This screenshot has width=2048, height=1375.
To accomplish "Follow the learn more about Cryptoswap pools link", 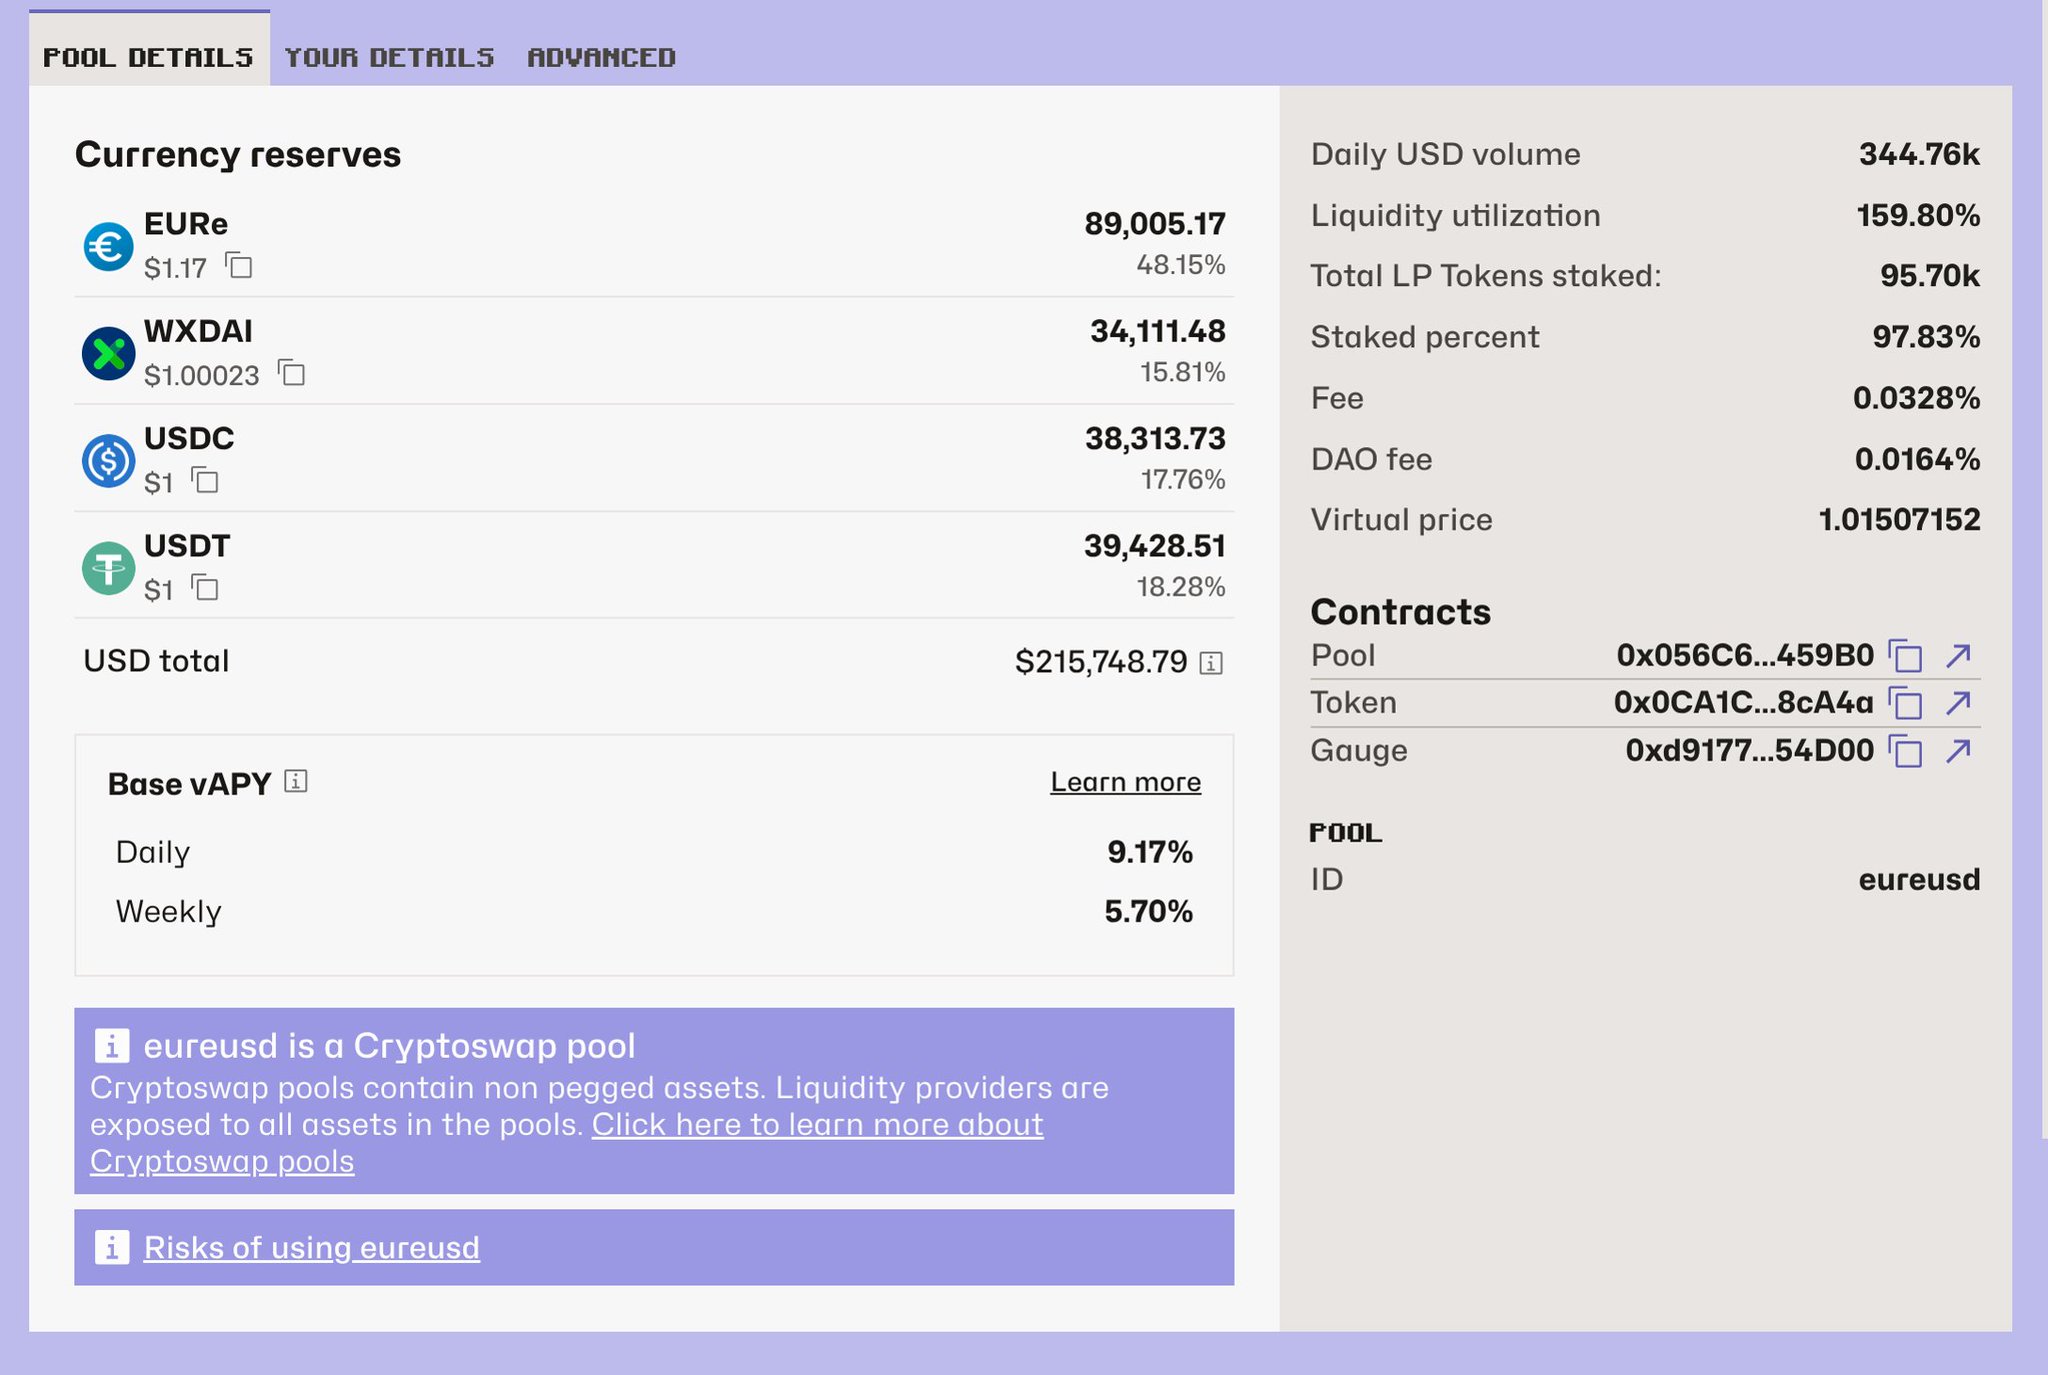I will (817, 1125).
